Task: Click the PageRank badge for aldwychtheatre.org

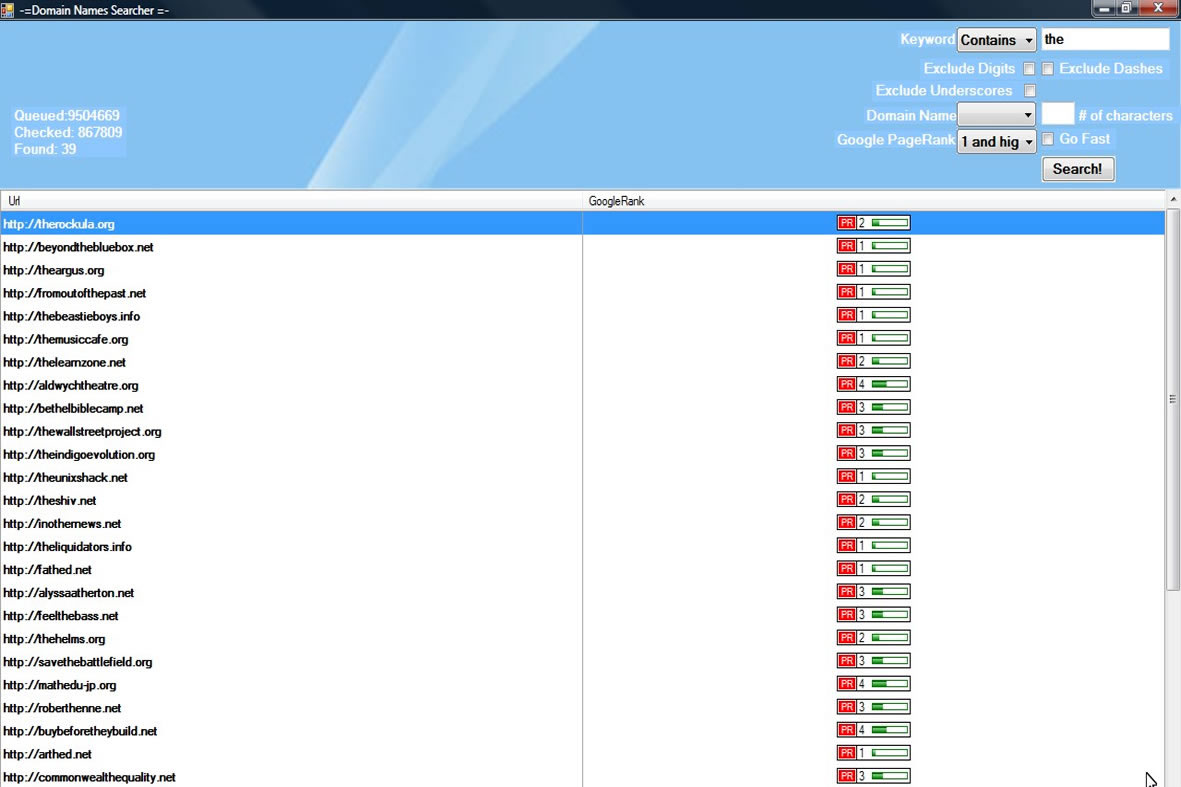Action: click(x=874, y=384)
